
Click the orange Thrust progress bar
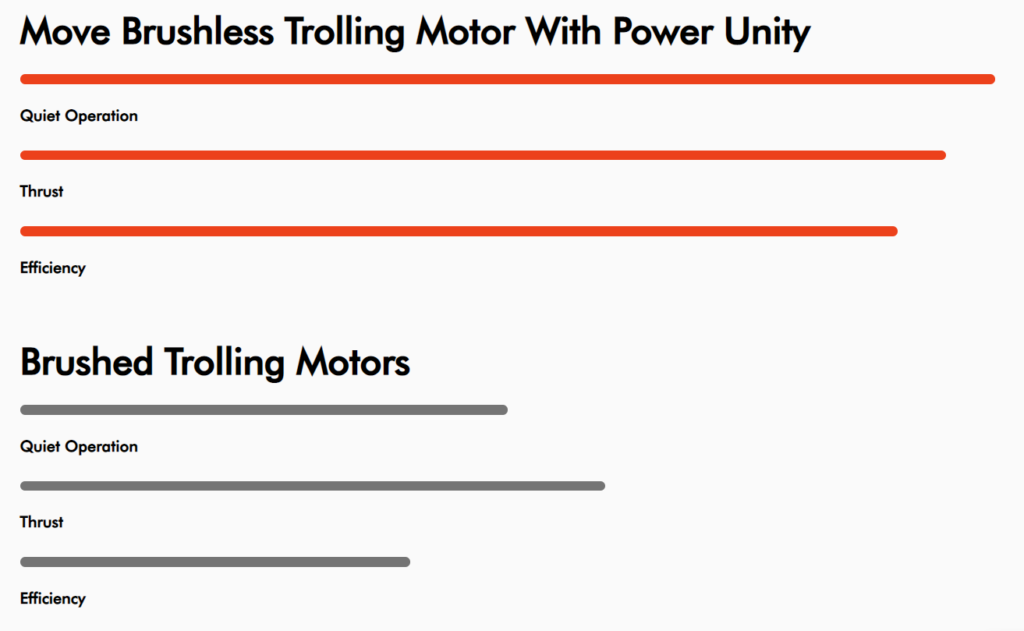(x=483, y=155)
